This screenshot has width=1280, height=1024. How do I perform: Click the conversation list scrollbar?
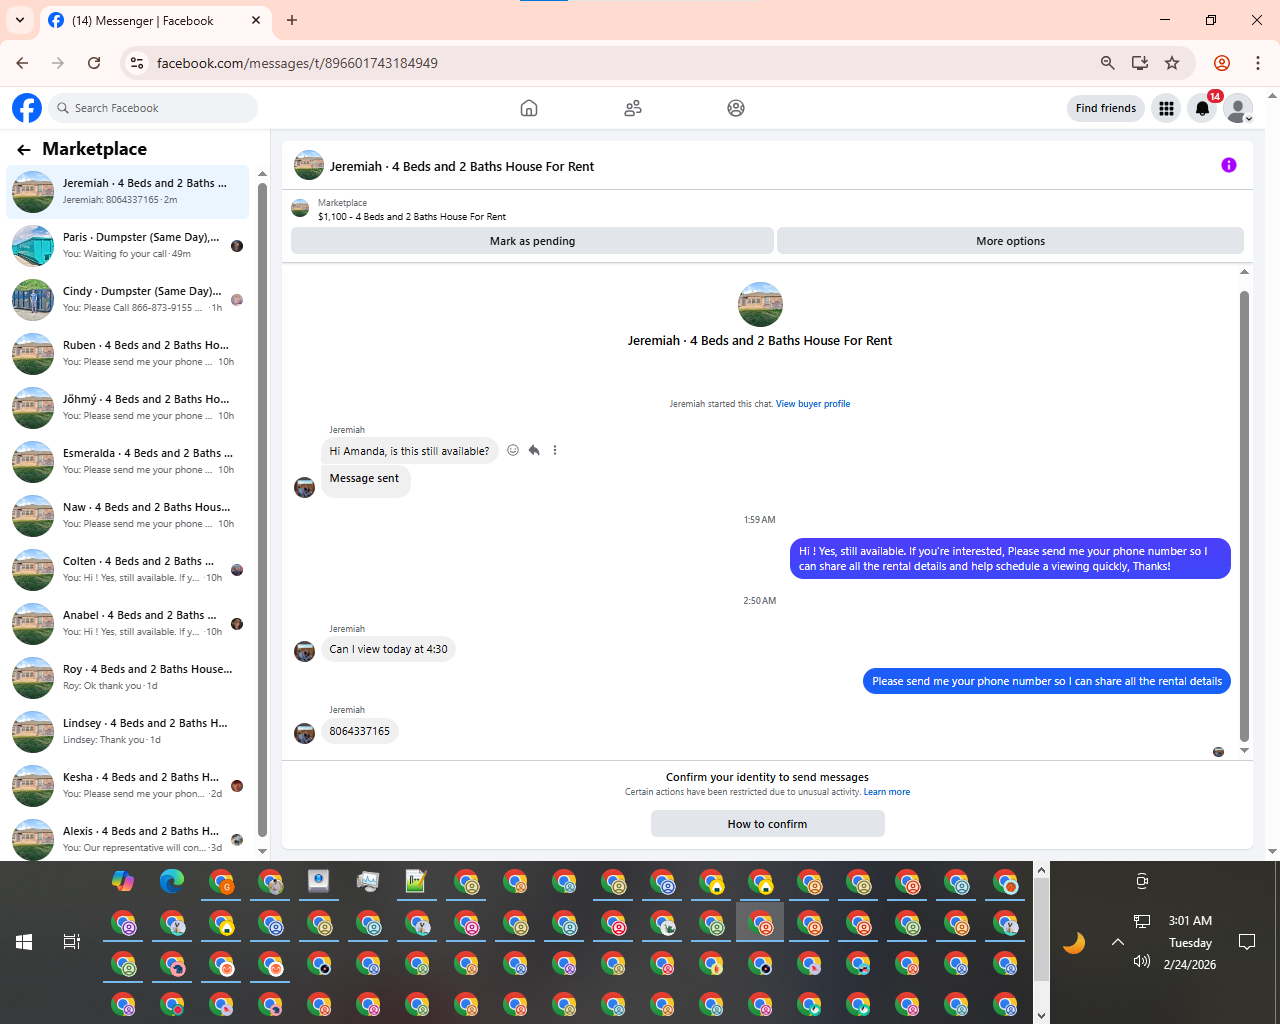pyautogui.click(x=262, y=508)
